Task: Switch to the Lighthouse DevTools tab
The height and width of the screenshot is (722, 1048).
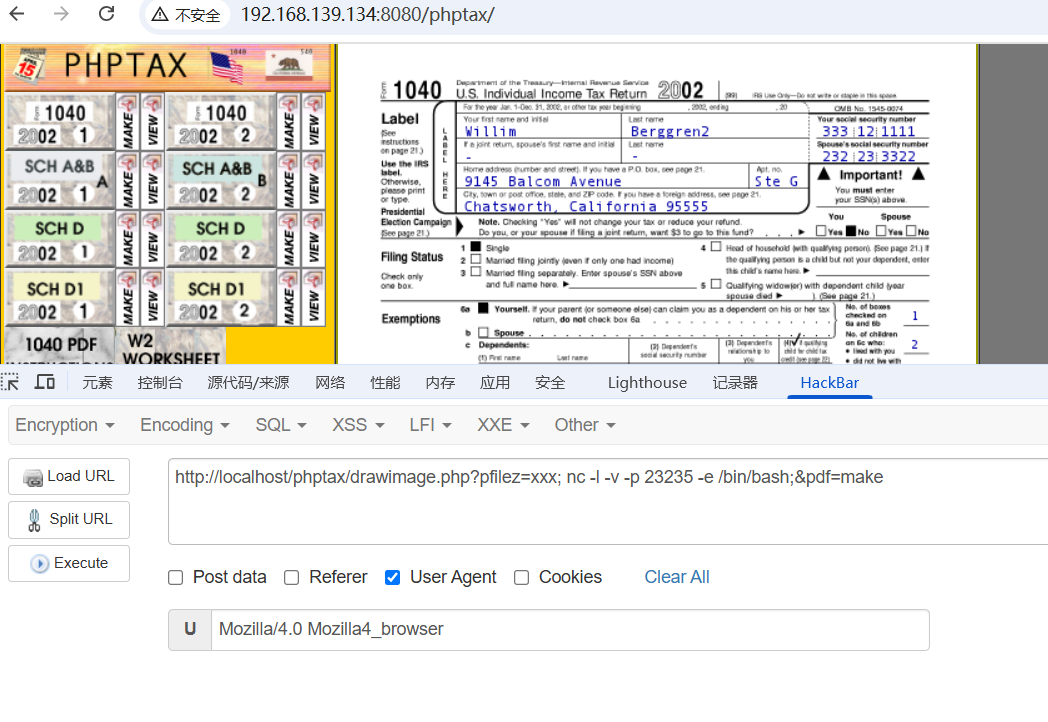Action: [647, 382]
